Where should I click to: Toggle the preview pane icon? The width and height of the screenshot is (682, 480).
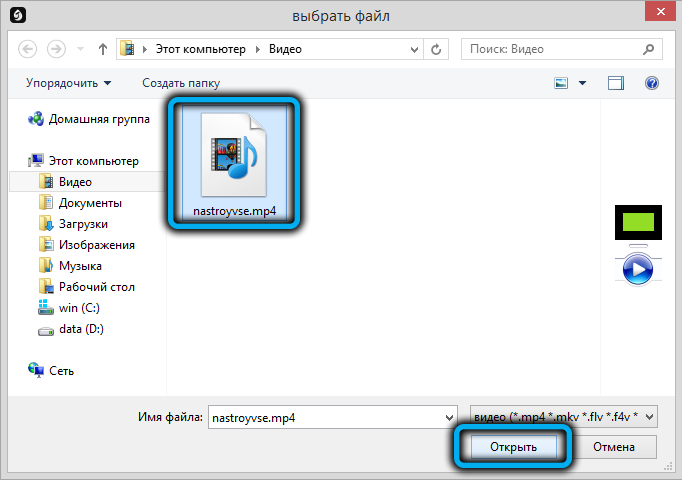[x=615, y=83]
